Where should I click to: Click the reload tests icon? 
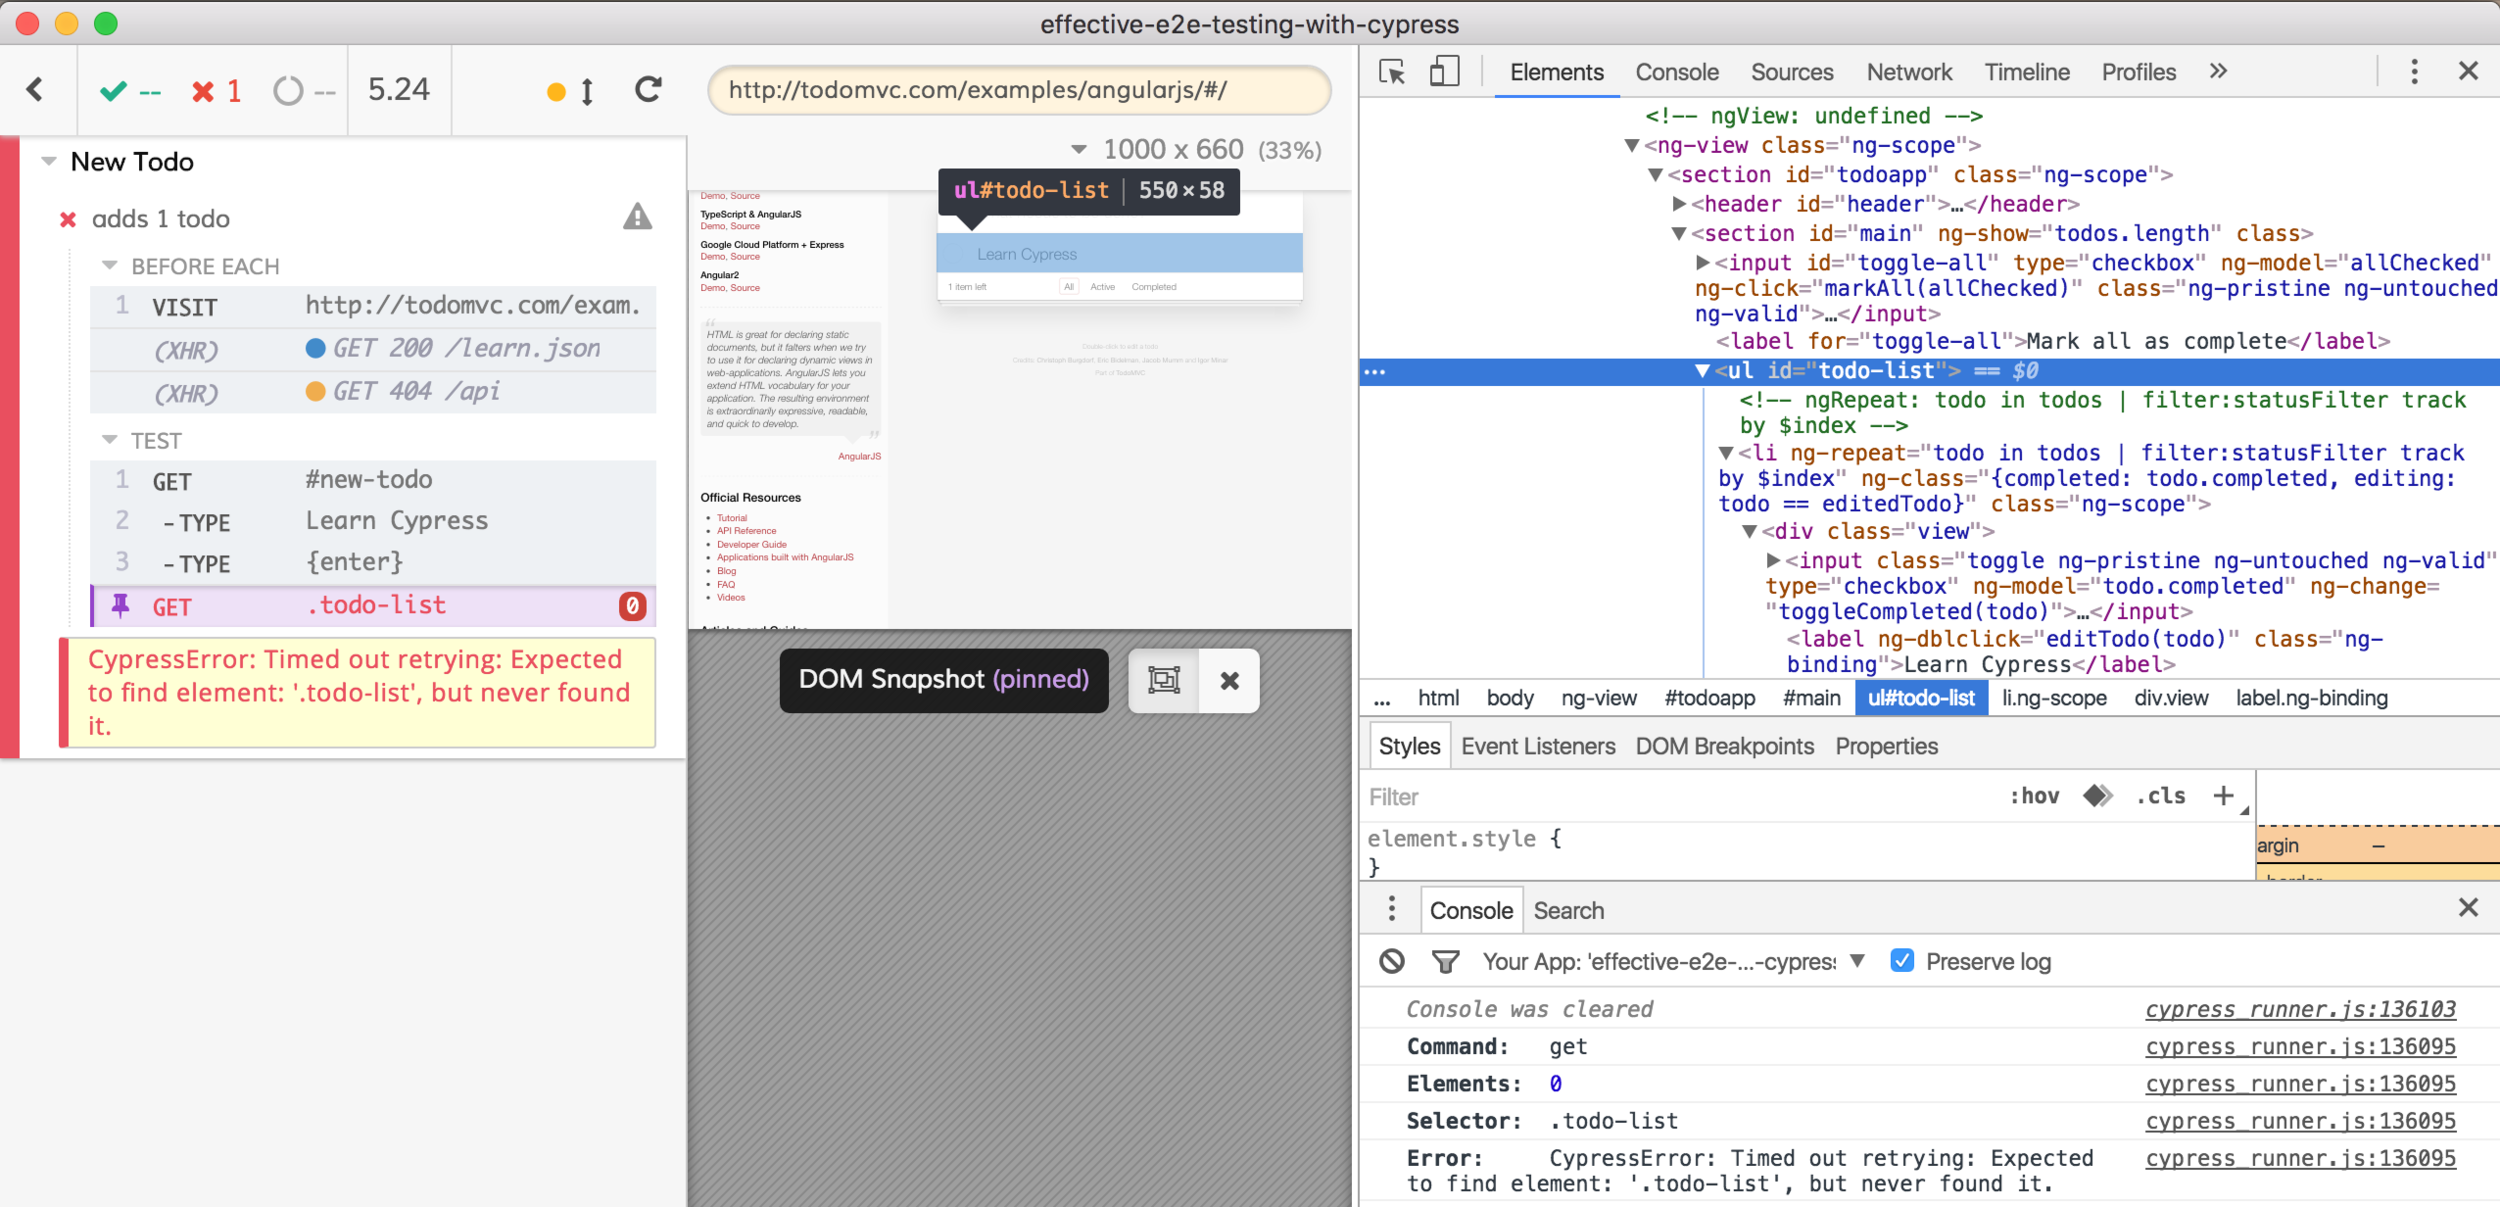tap(648, 90)
